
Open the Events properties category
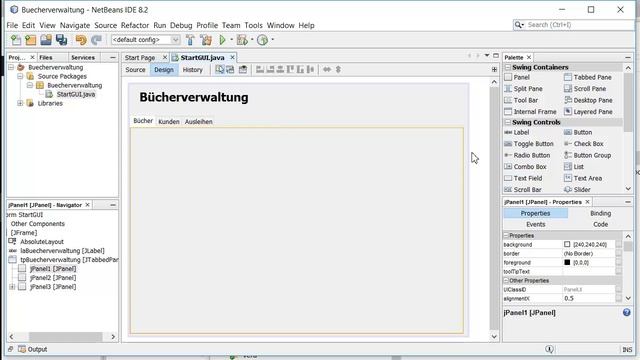(536, 224)
